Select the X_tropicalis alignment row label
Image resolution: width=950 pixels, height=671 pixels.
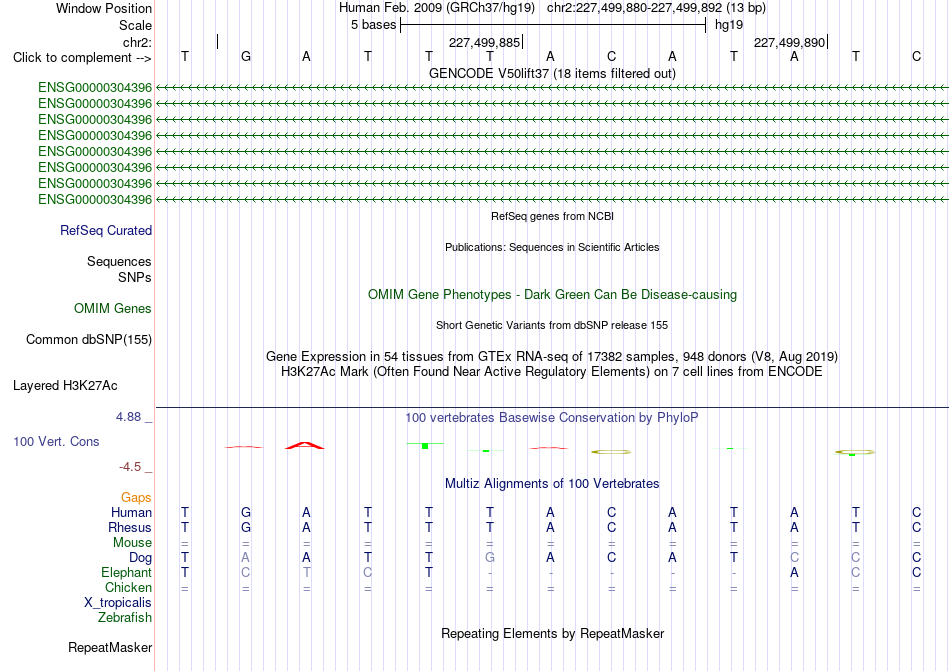click(118, 603)
